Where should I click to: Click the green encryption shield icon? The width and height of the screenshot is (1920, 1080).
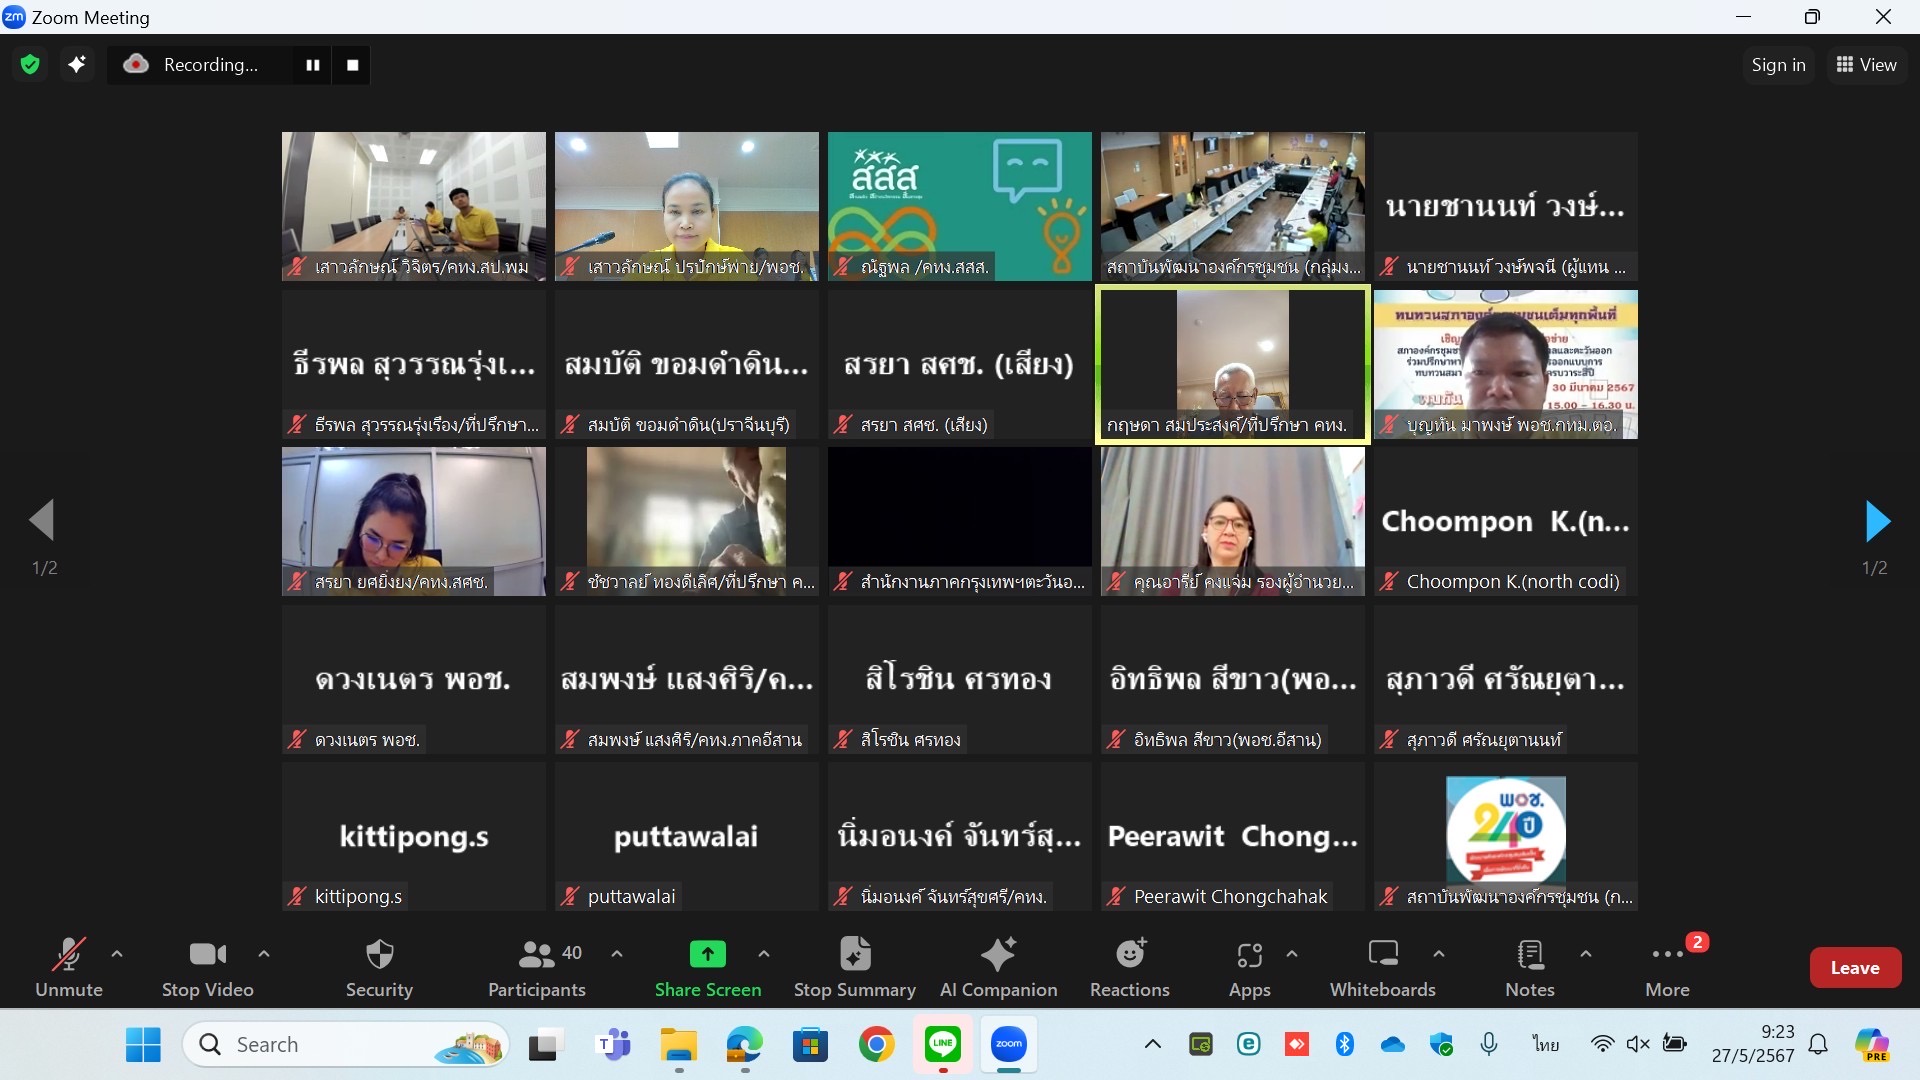click(30, 65)
